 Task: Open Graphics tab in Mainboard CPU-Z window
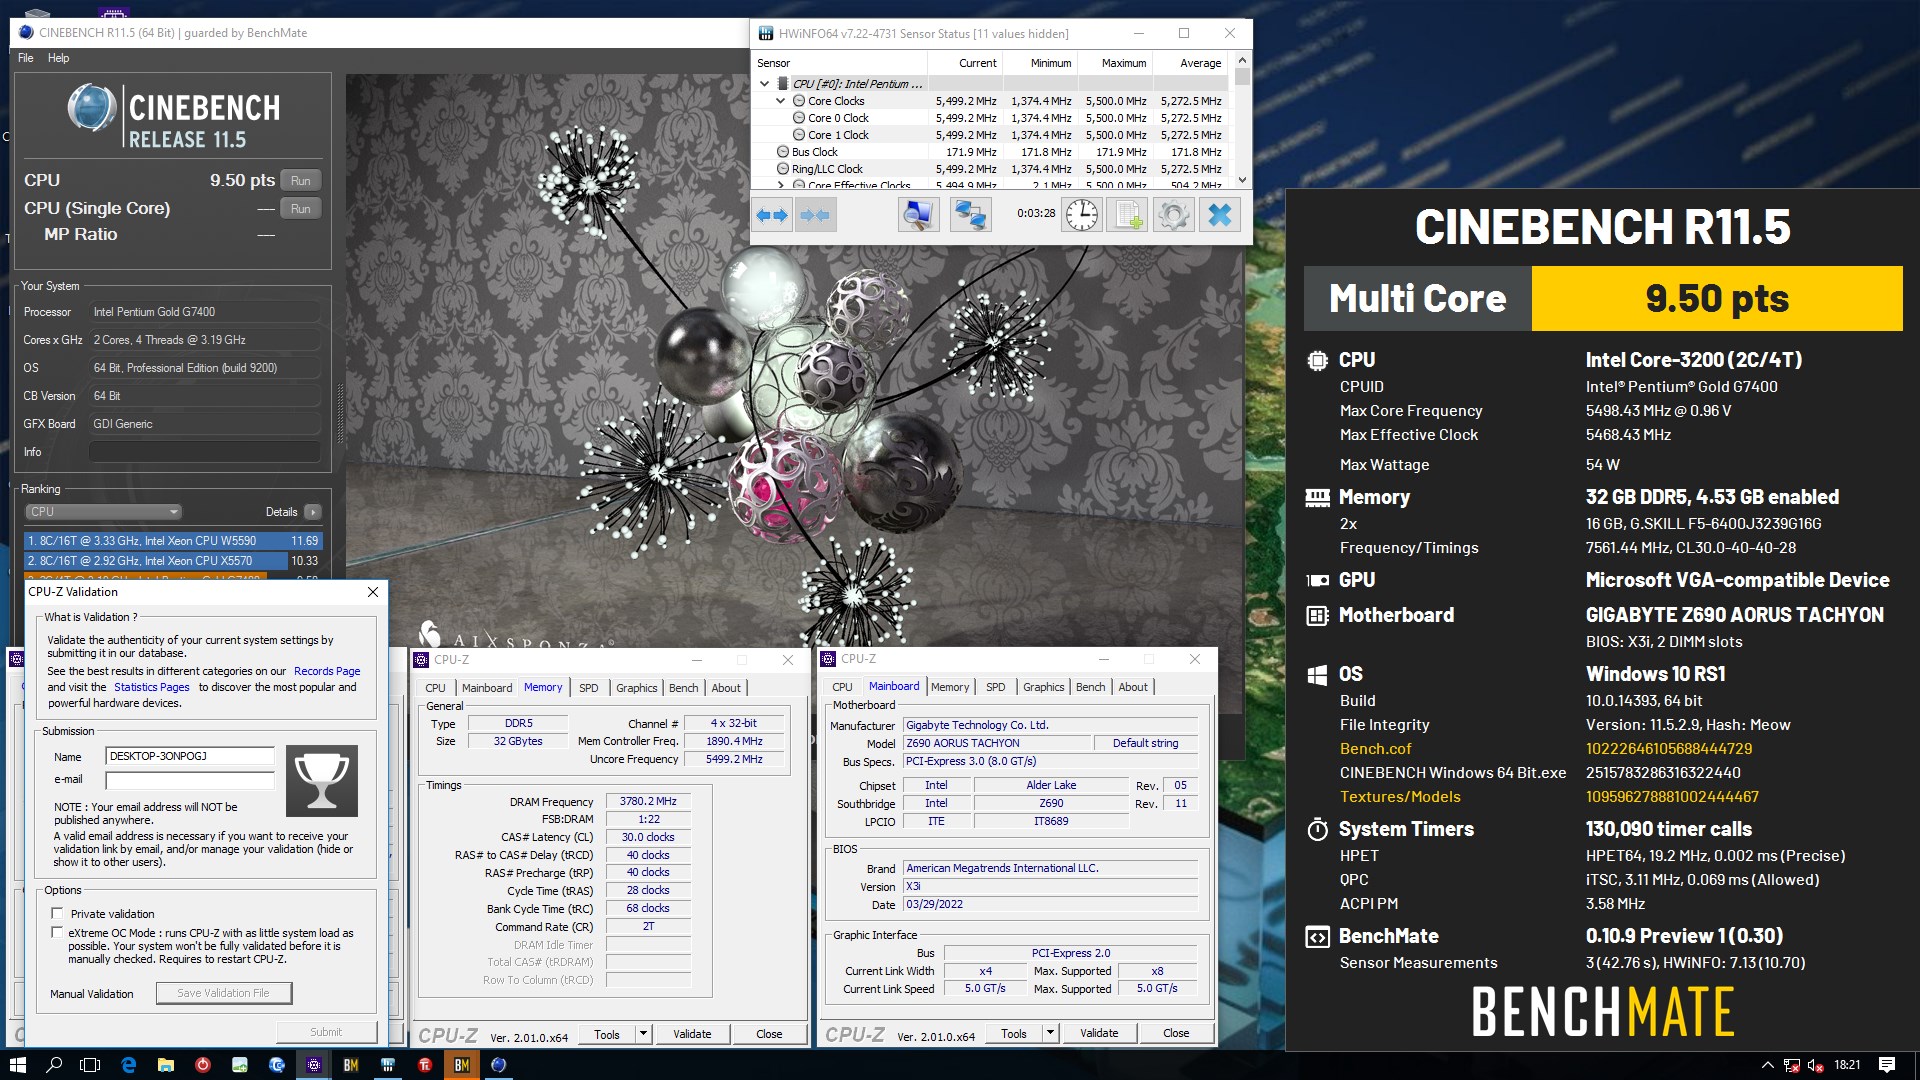1044,687
